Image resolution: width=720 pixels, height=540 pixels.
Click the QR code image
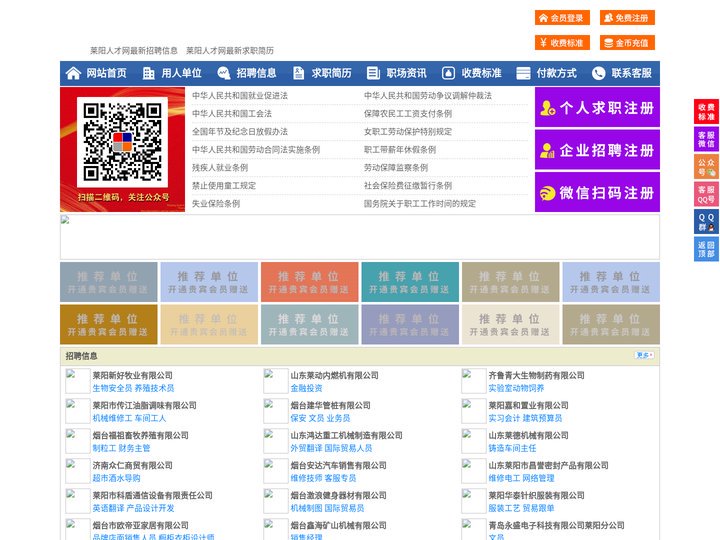click(x=123, y=141)
